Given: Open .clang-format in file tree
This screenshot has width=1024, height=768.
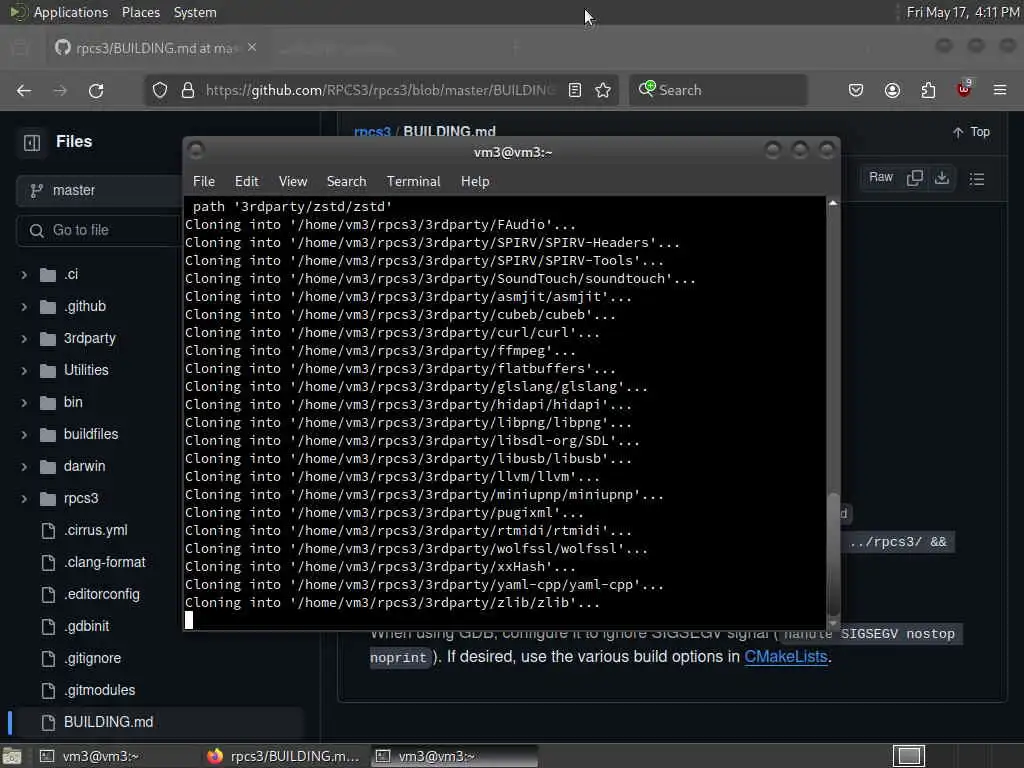Looking at the screenshot, I should pyautogui.click(x=104, y=562).
